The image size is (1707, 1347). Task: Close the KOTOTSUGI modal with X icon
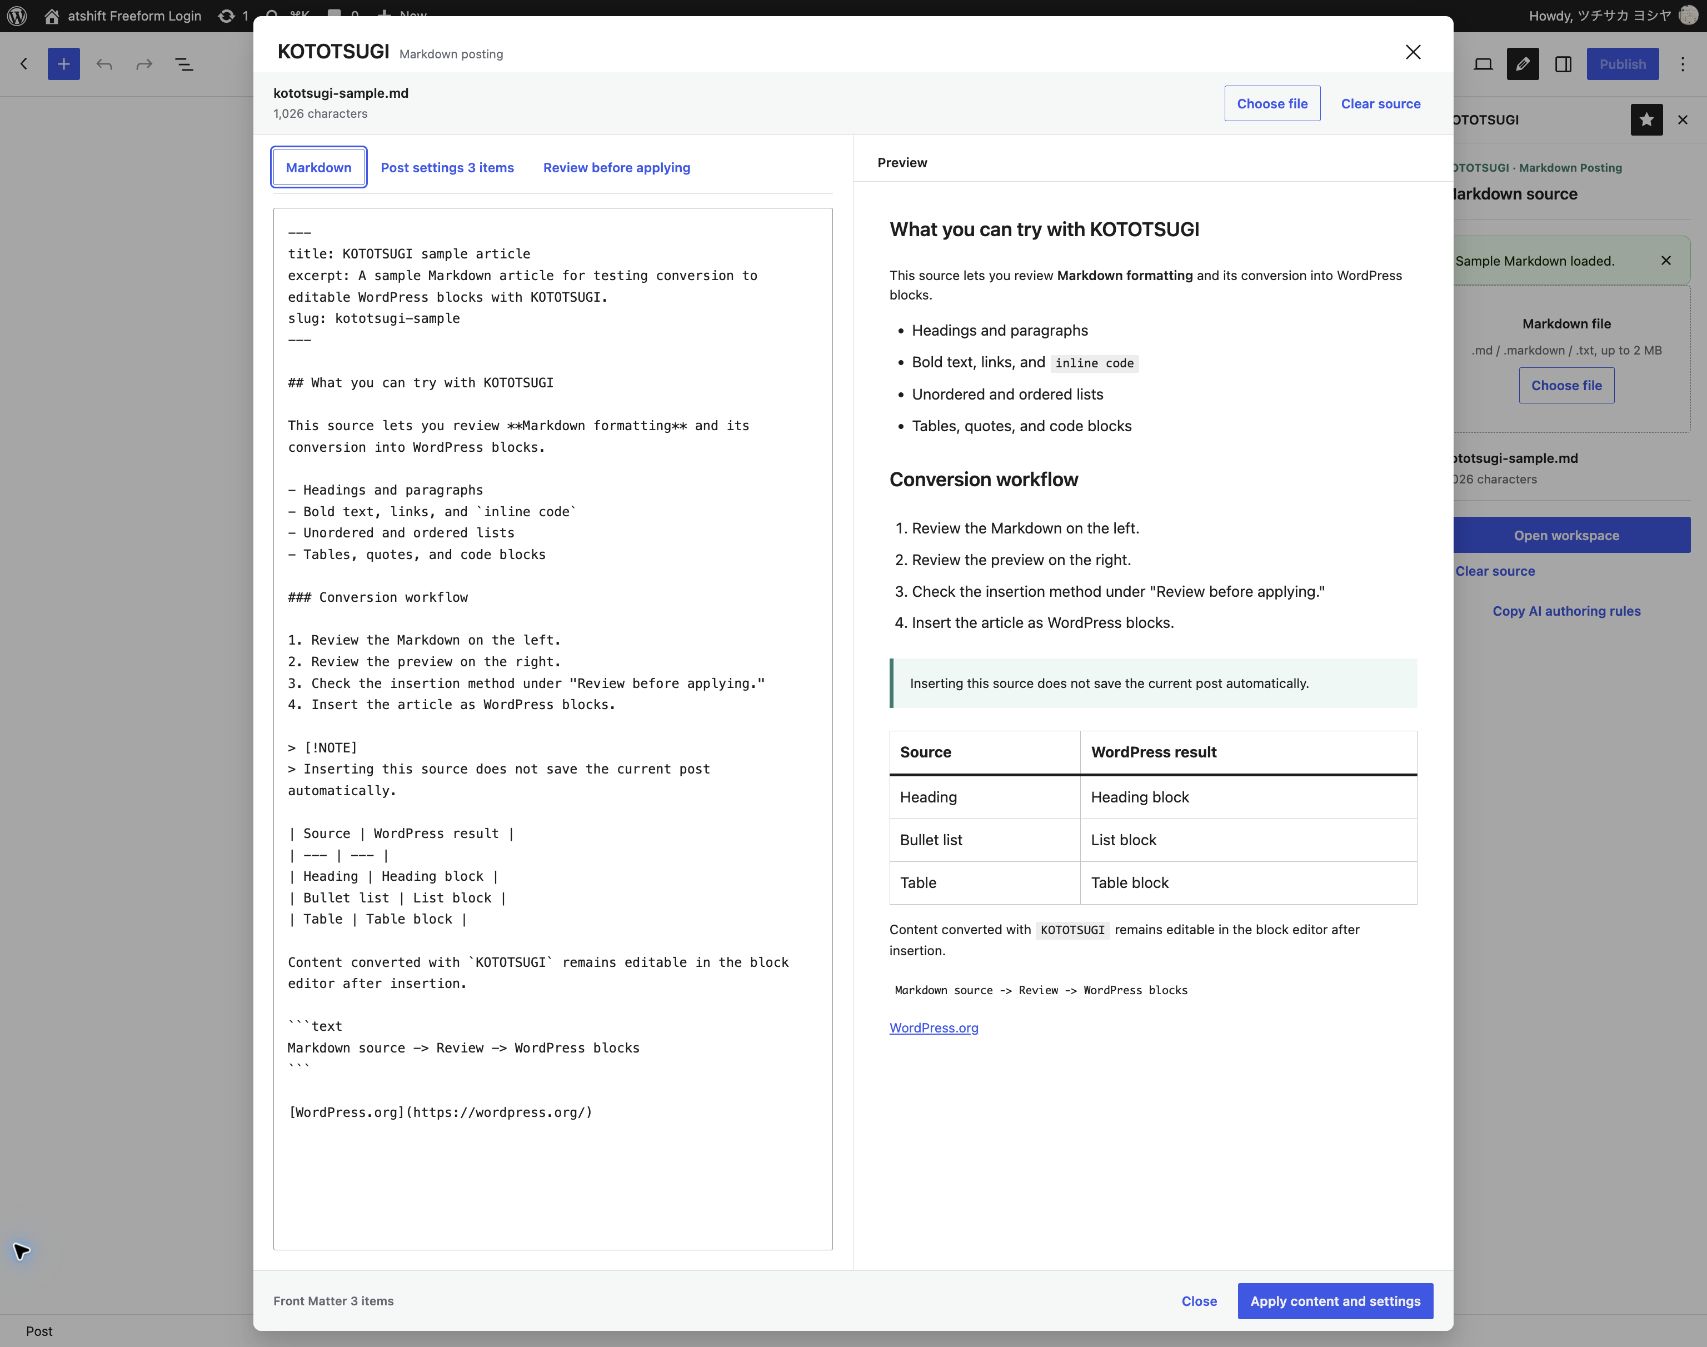click(x=1413, y=52)
